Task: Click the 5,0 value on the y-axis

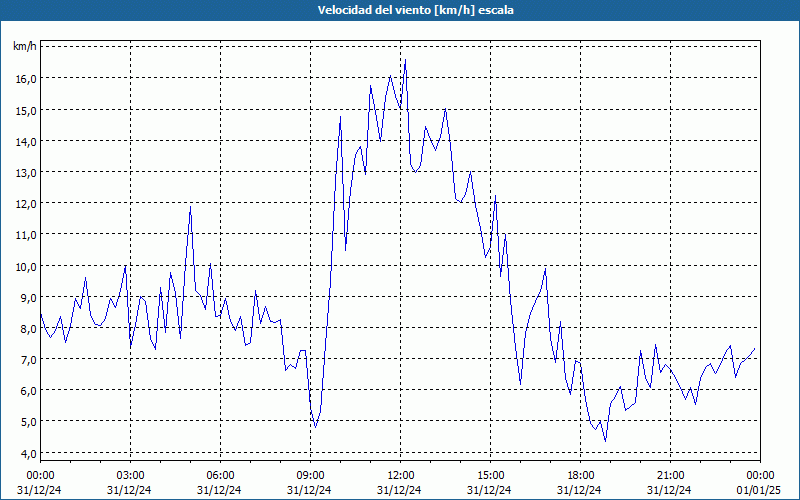Action: [x=28, y=422]
